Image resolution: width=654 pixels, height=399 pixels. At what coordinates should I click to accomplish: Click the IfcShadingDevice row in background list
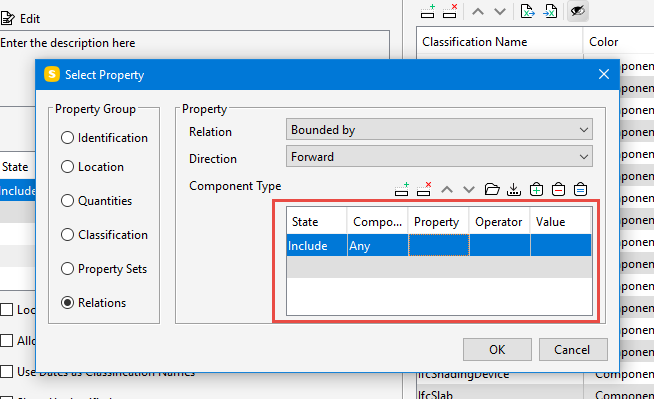(x=536, y=375)
